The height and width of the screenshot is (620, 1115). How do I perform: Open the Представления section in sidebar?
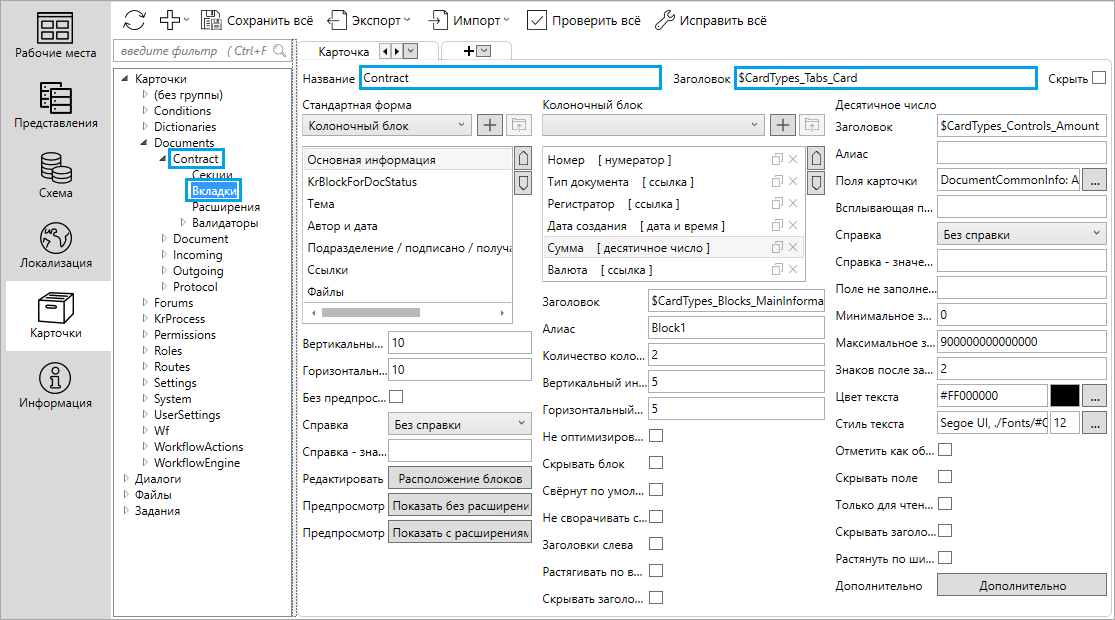point(56,105)
